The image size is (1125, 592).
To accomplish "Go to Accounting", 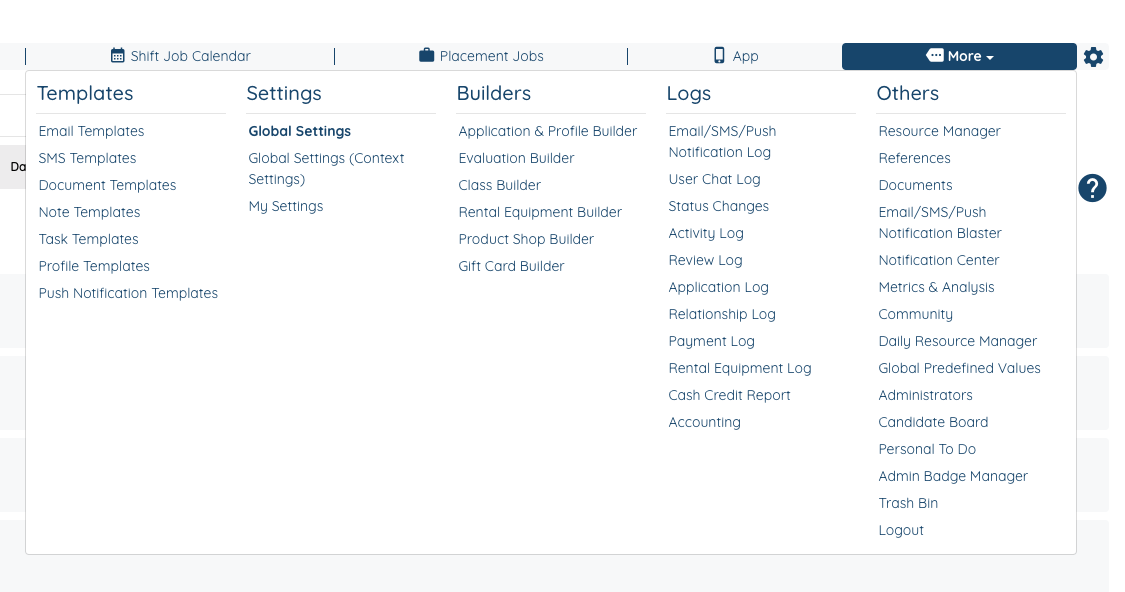I will point(705,423).
